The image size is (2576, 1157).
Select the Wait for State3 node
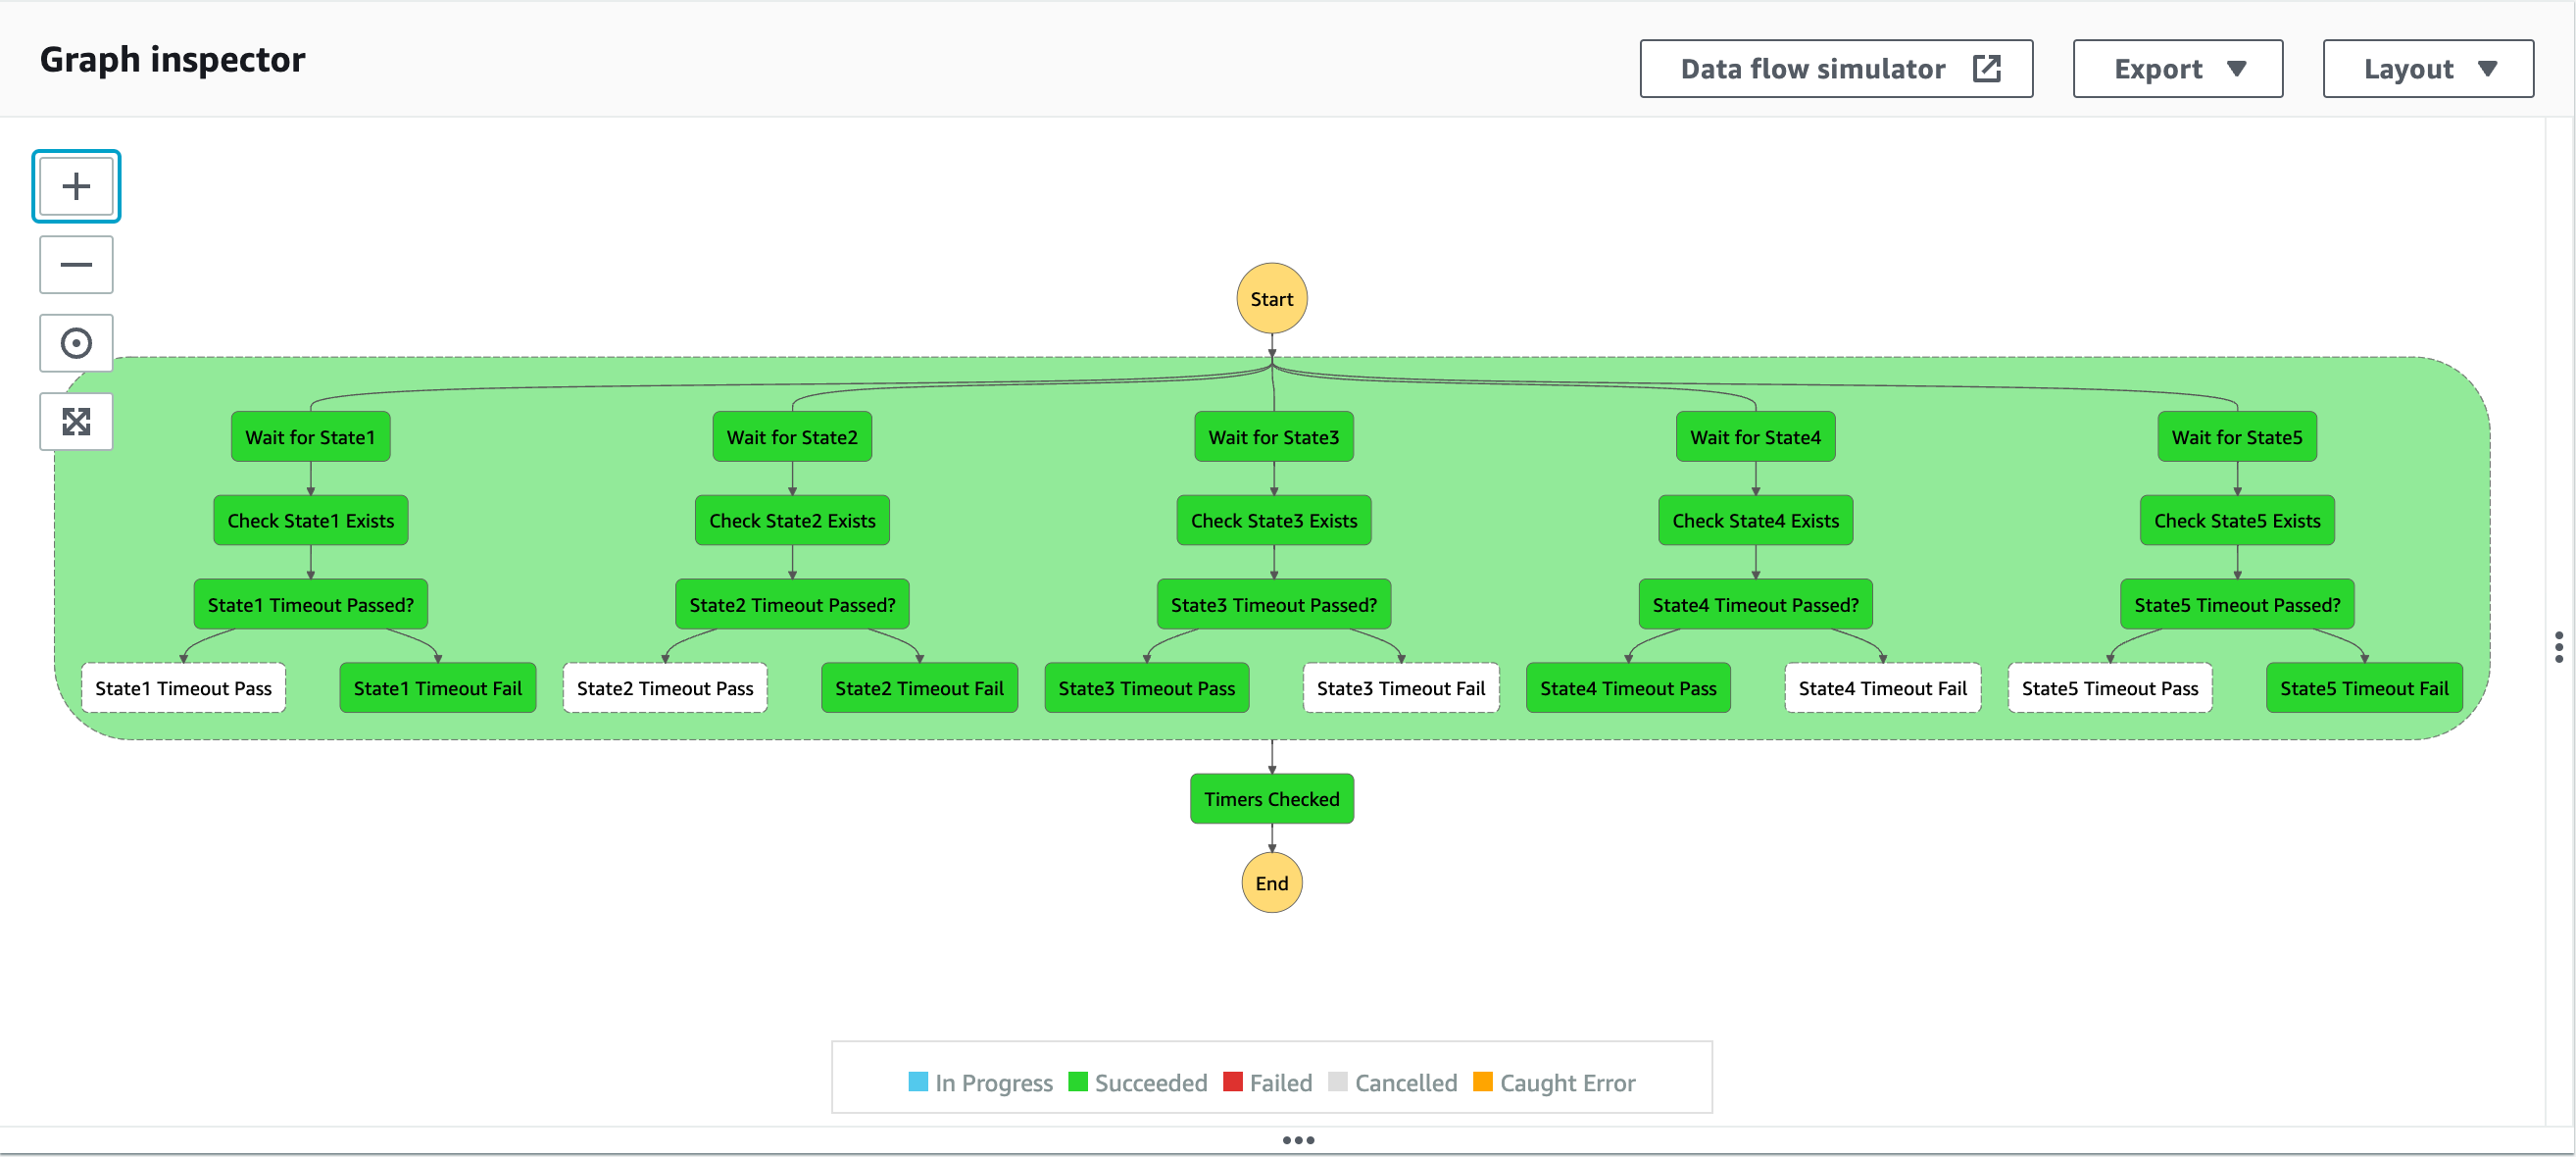click(1273, 436)
